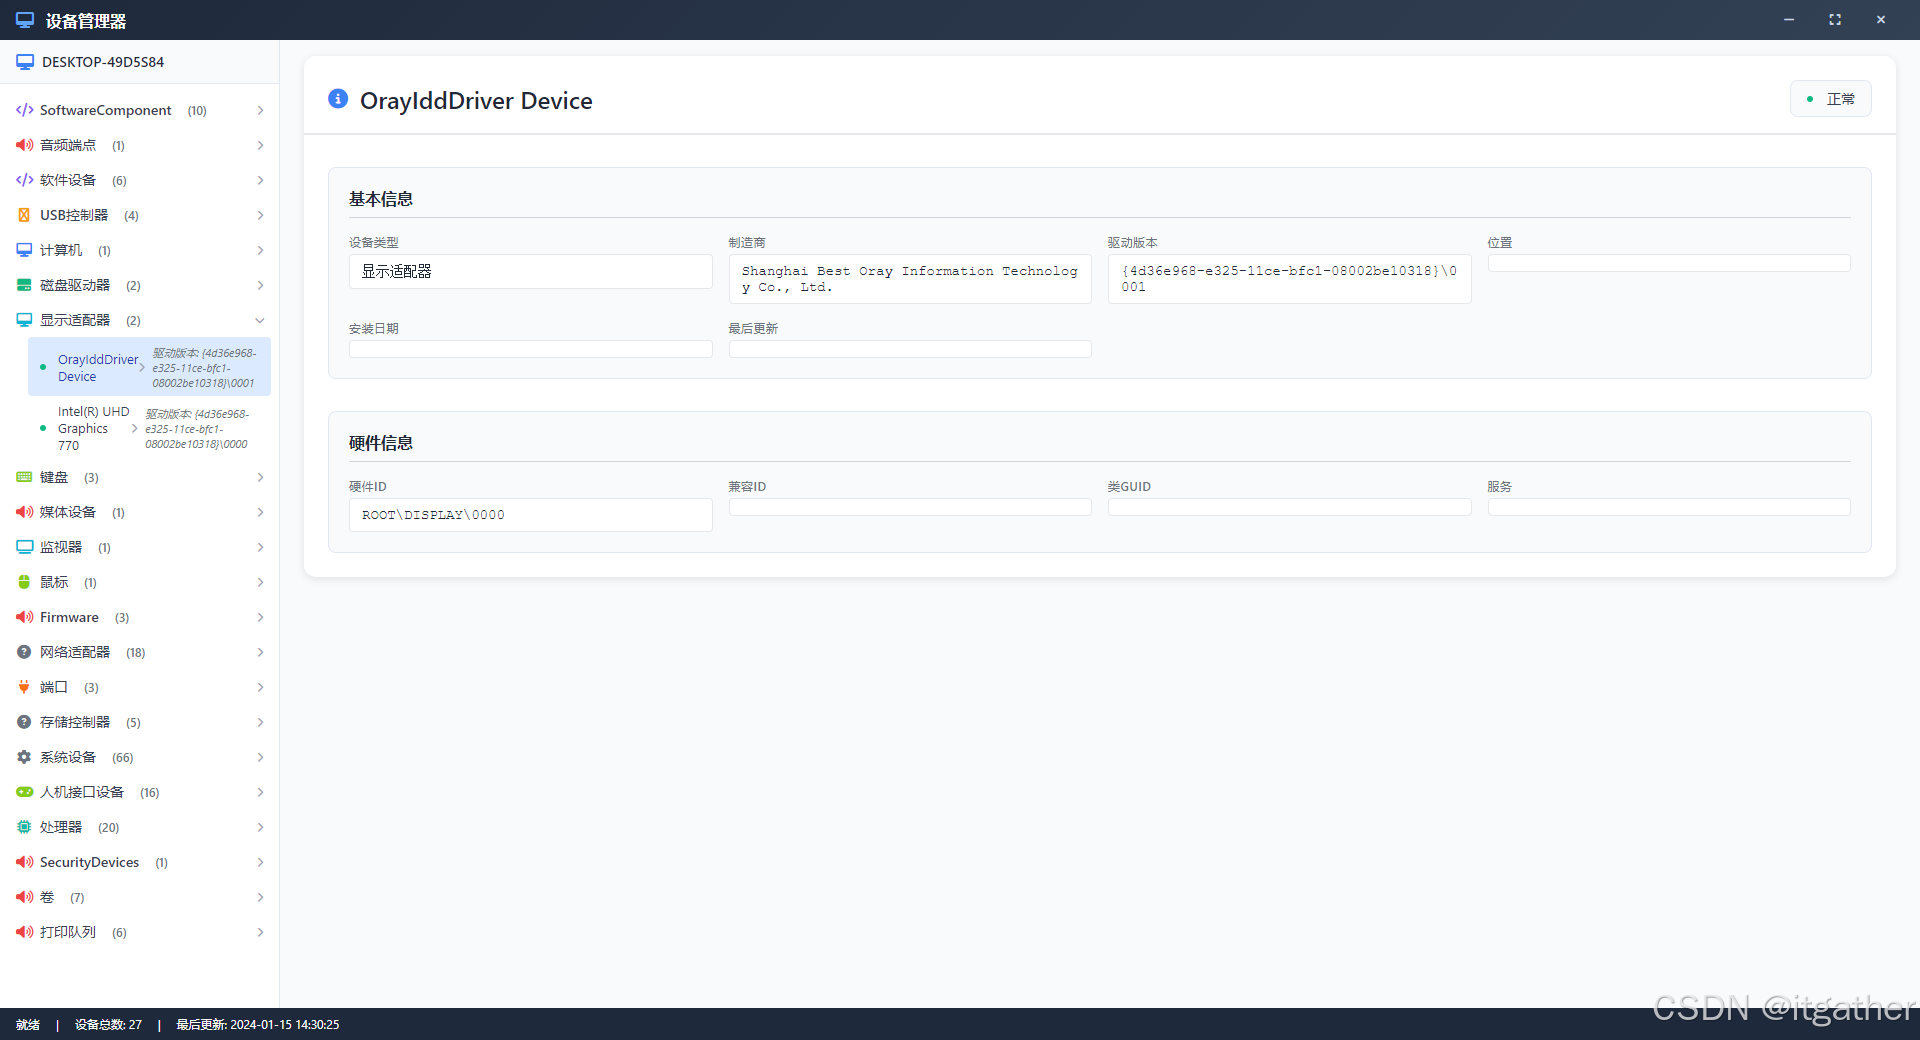
Task: Click the 人机接口设备 gamepad icon
Action: (x=24, y=792)
